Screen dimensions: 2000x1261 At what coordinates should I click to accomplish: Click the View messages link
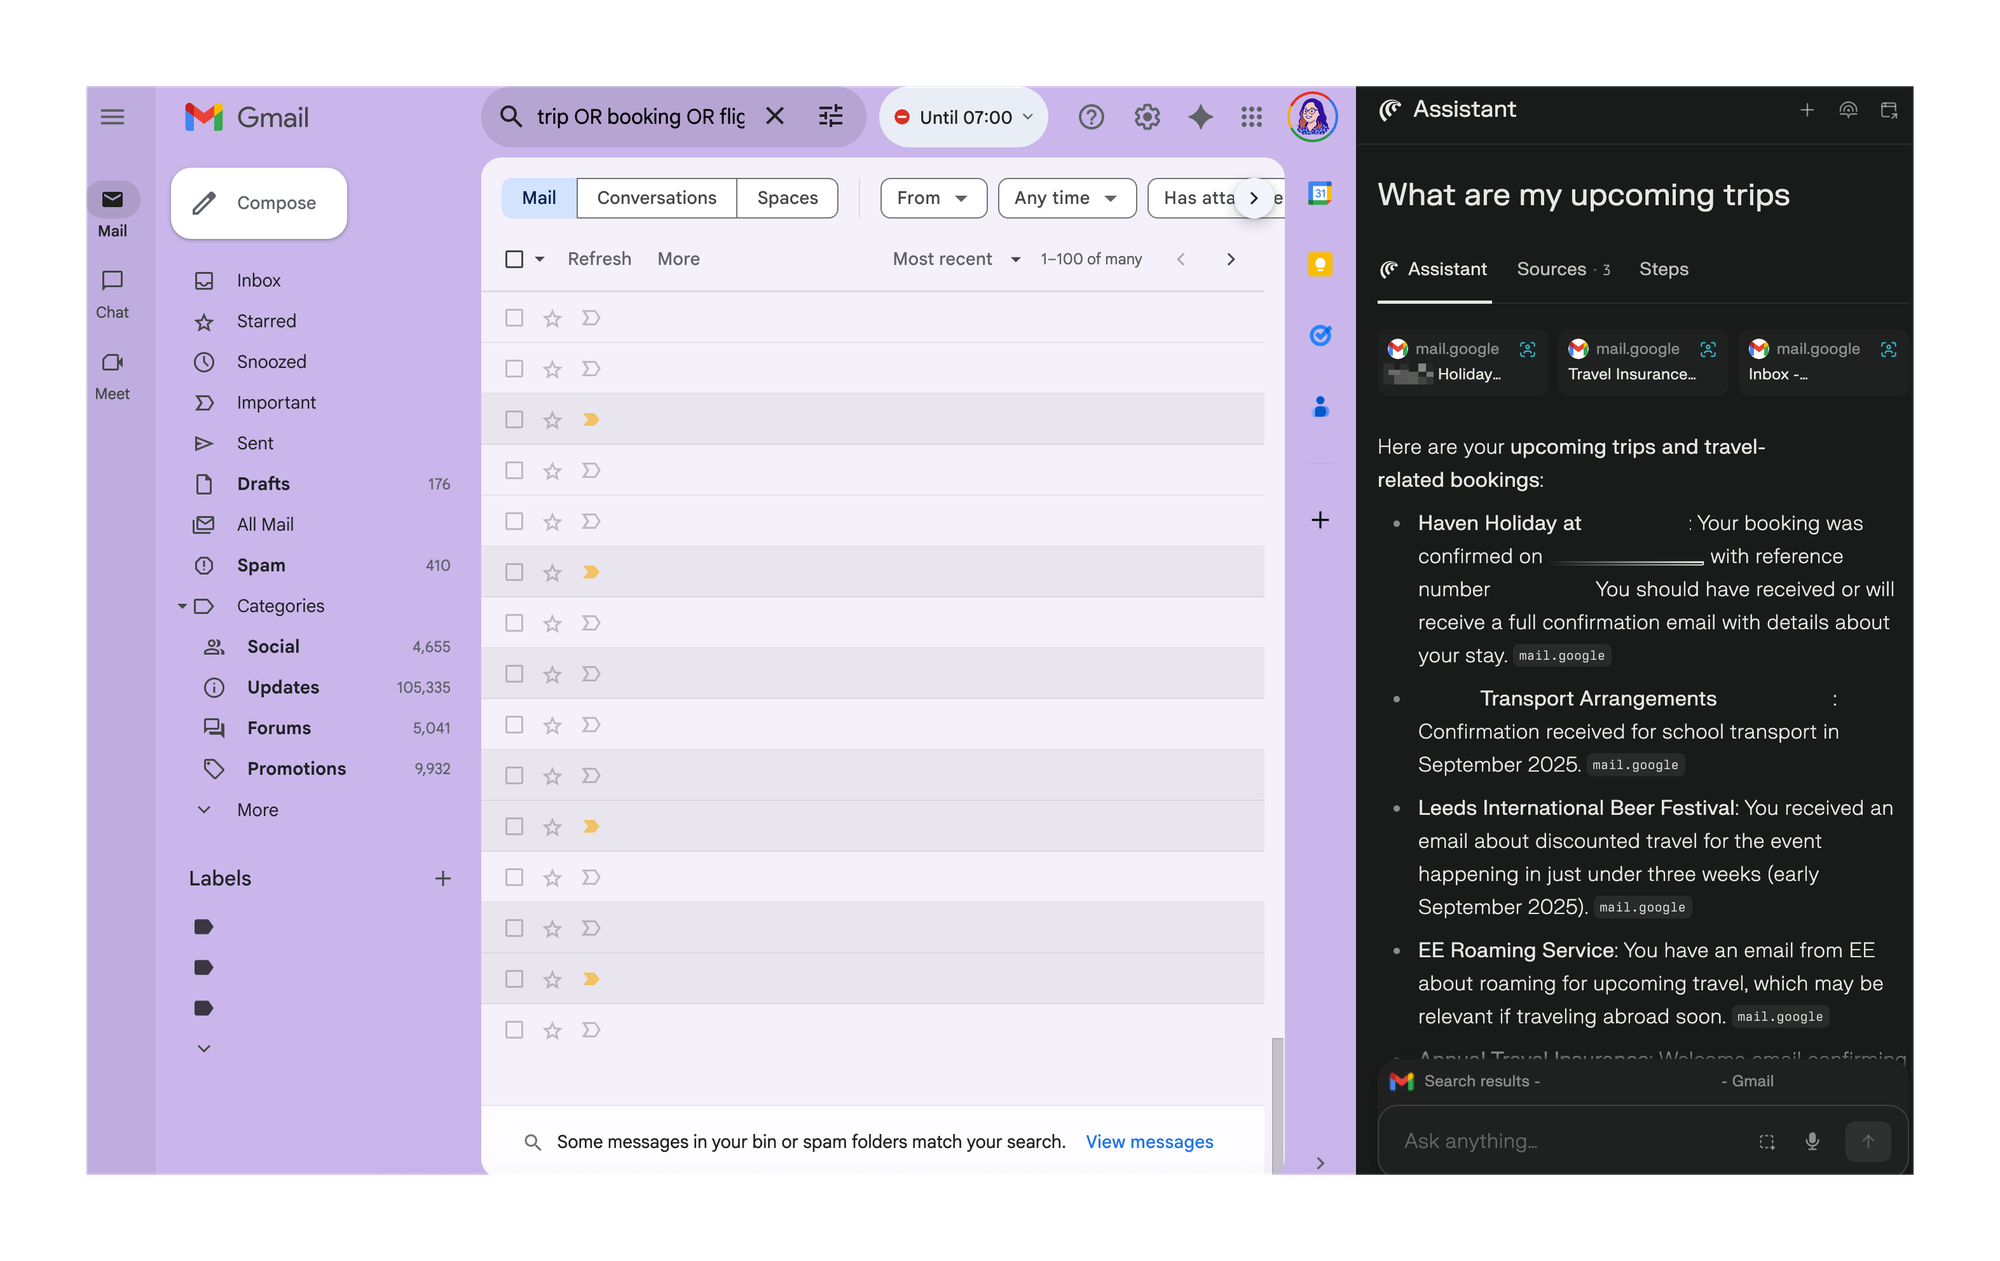(1149, 1142)
